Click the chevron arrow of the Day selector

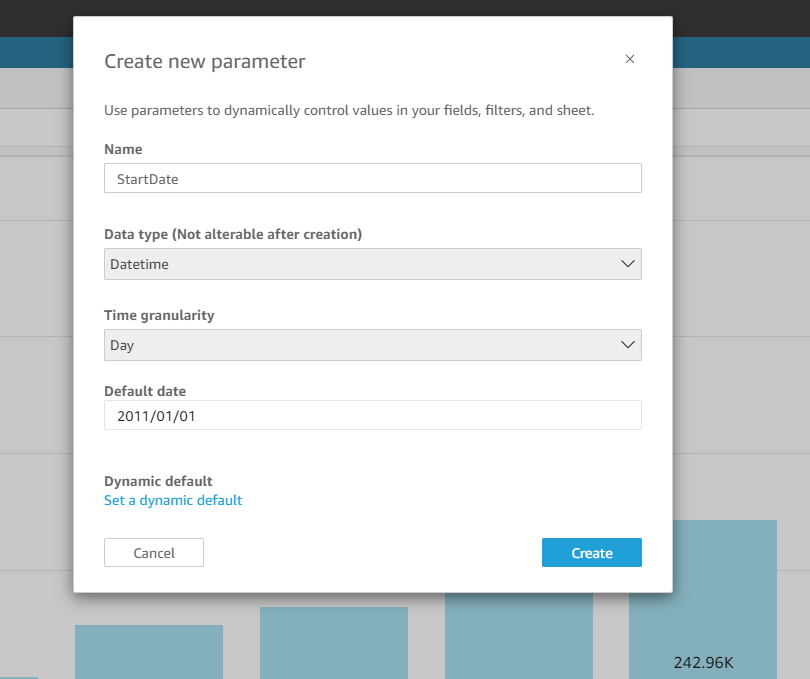click(628, 345)
